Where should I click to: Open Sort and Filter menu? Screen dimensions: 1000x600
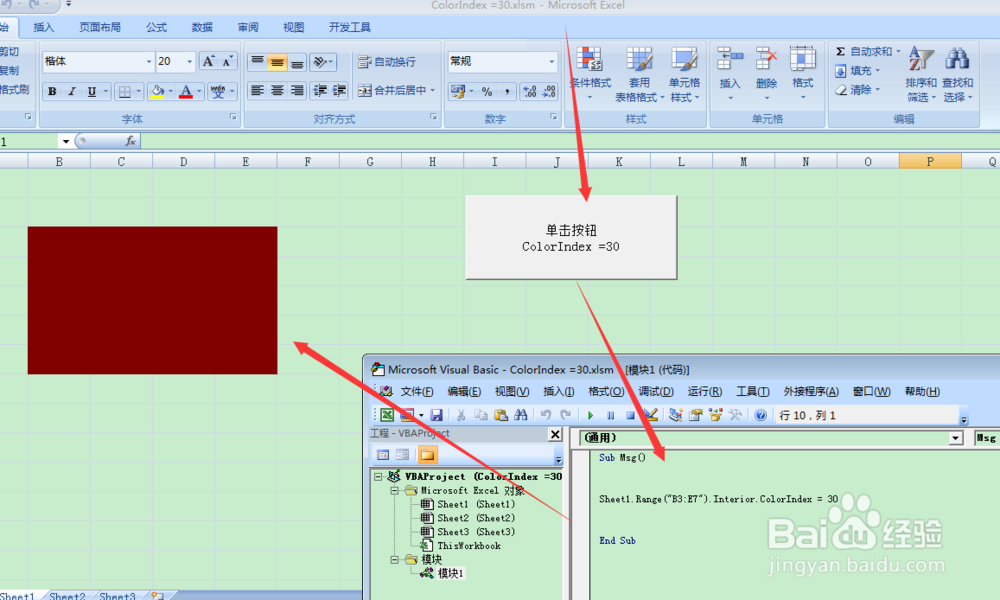(x=921, y=74)
